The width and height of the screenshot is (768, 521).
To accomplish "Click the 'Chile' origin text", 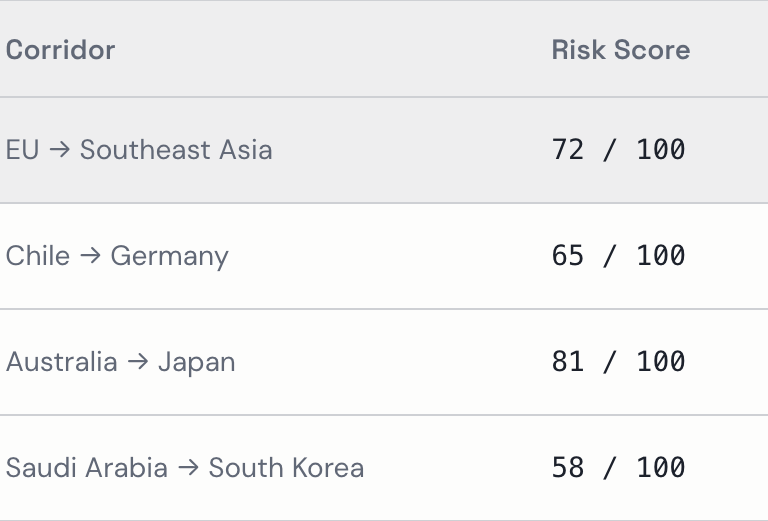I will pyautogui.click(x=38, y=256).
